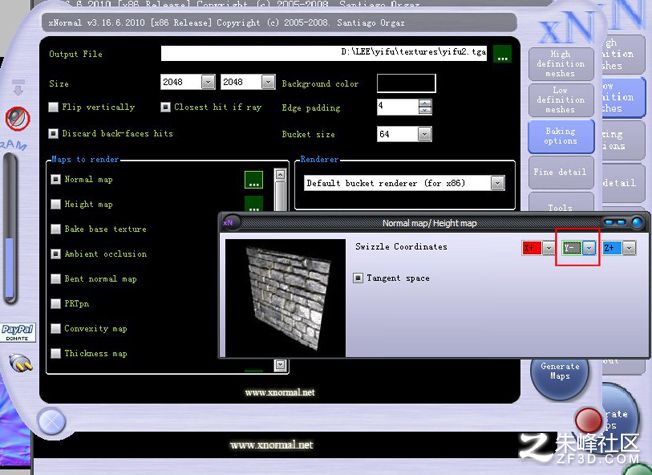652x475 pixels.
Task: Click the red prohibited globe icon
Action: (x=17, y=118)
